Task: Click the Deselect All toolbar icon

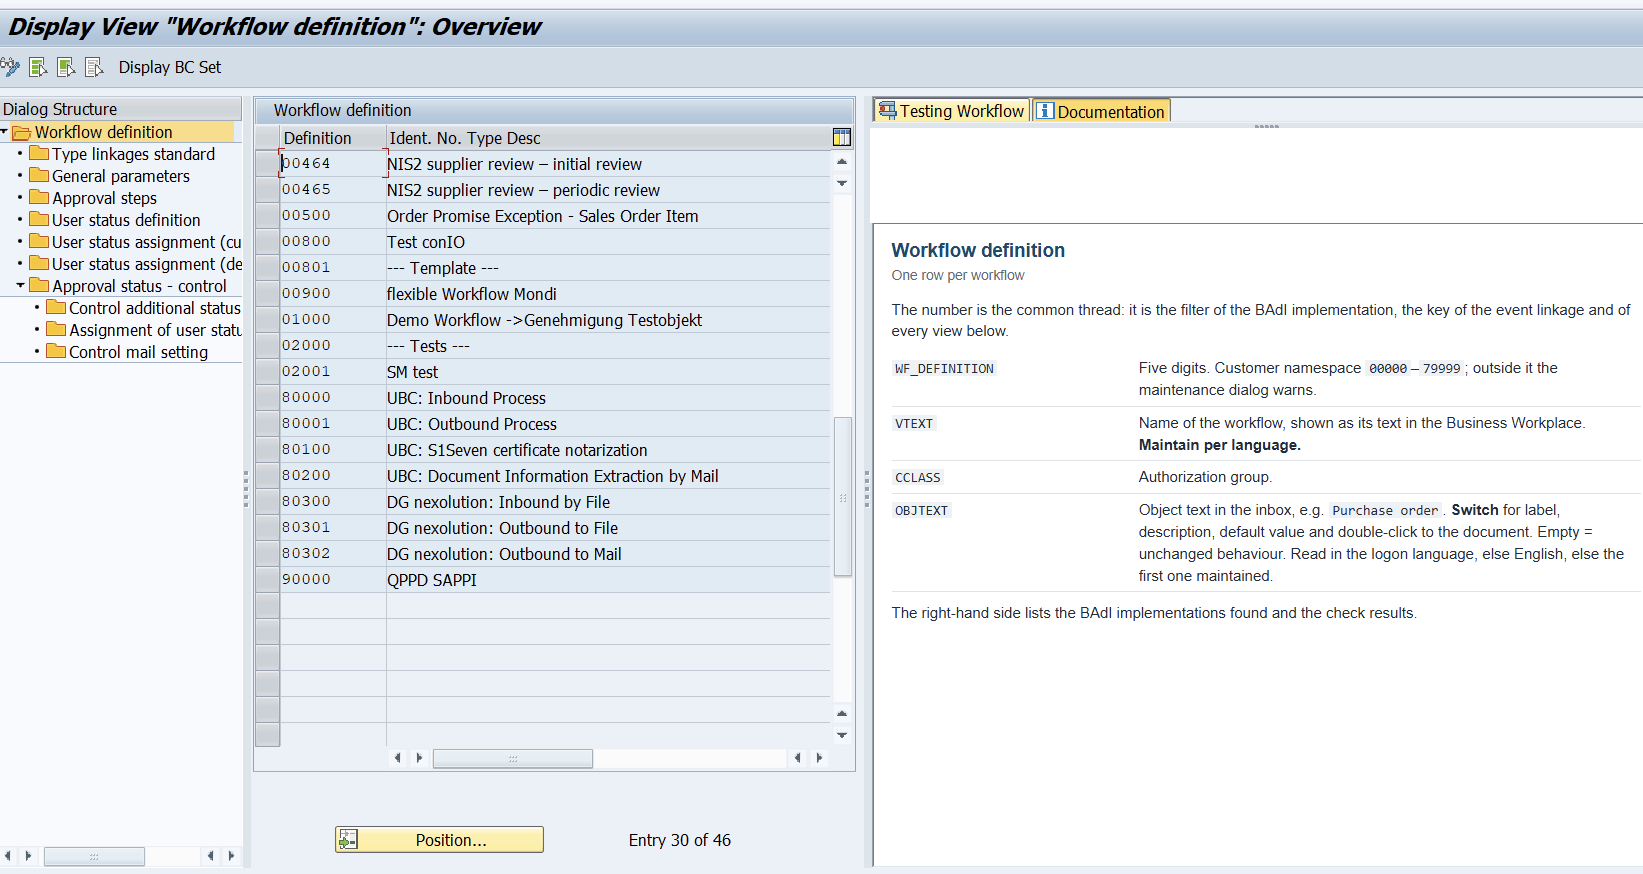Action: [x=95, y=67]
